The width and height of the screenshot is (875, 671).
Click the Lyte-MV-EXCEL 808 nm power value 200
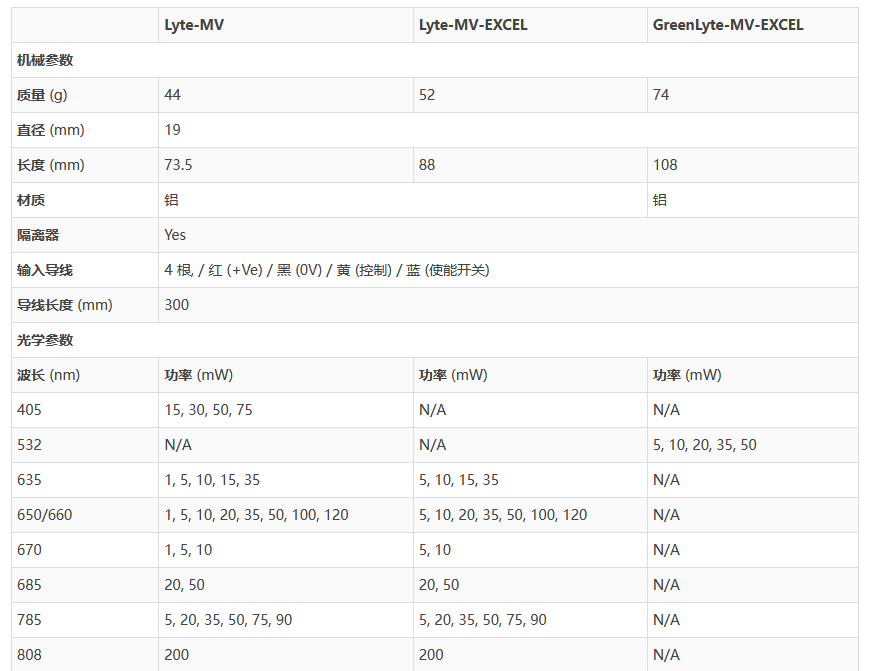pyautogui.click(x=431, y=655)
